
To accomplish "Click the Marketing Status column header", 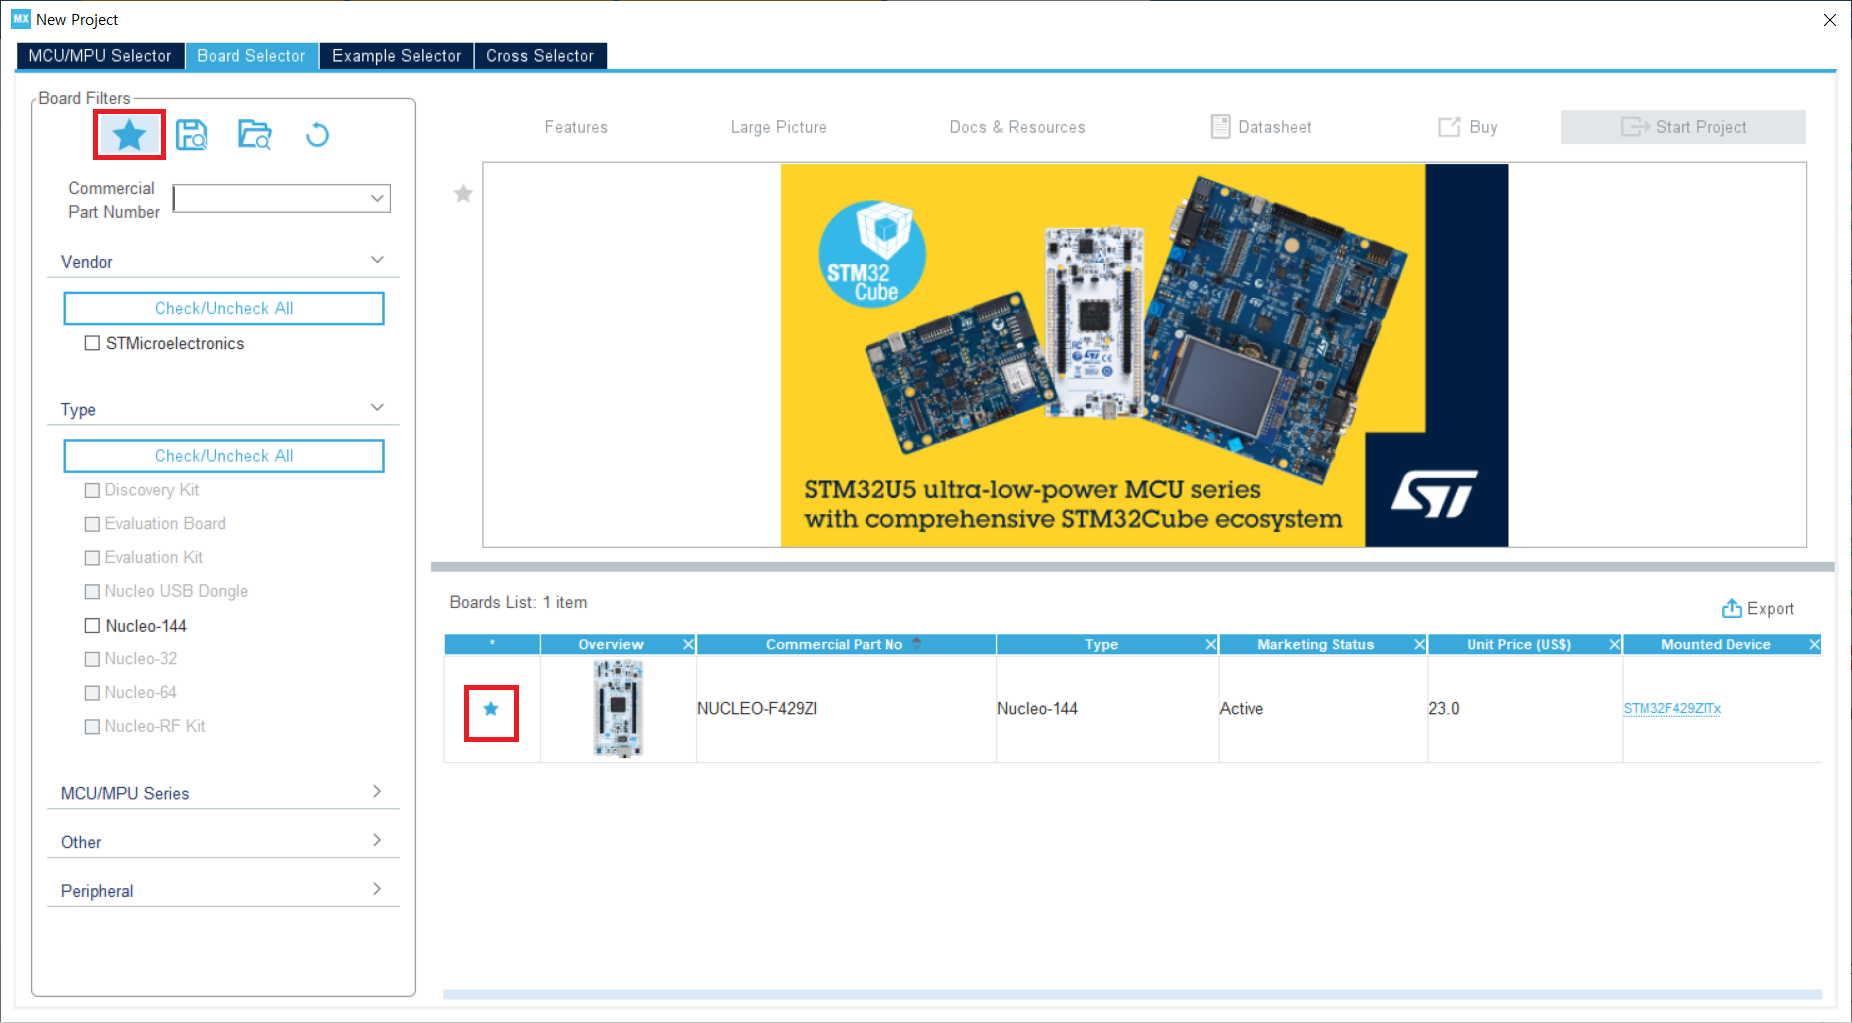I will [x=1315, y=645].
